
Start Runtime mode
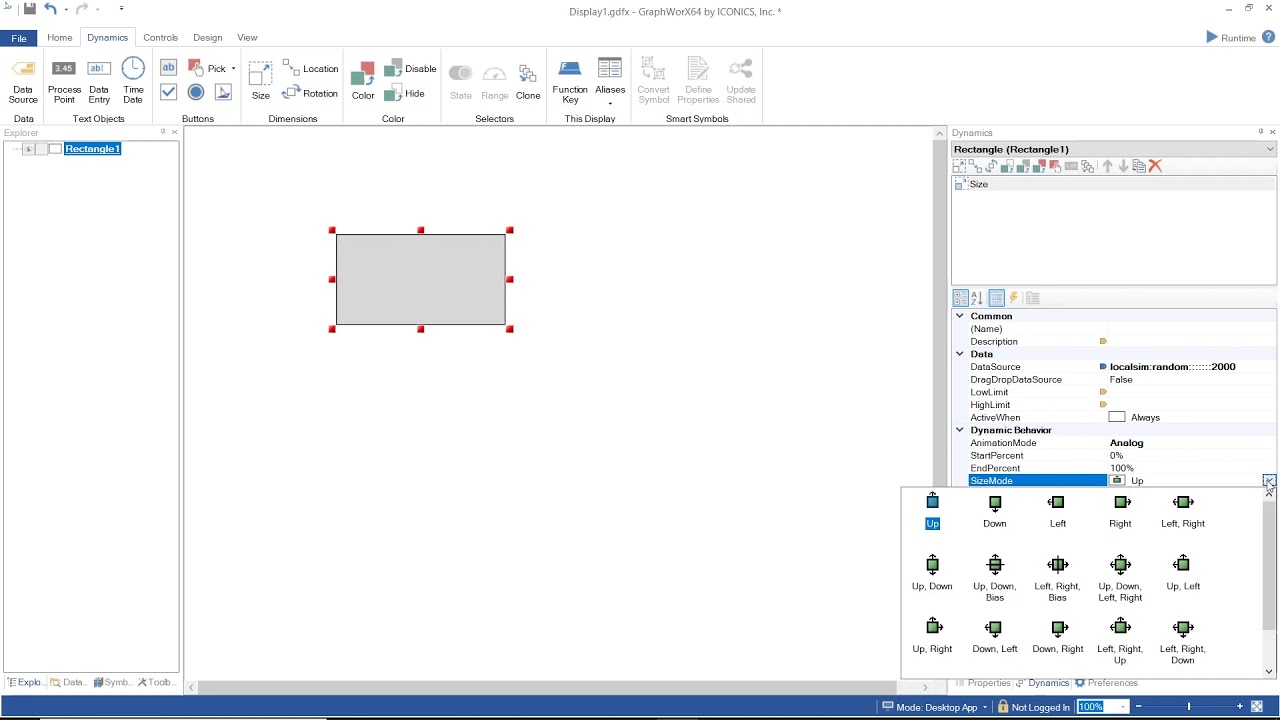click(x=1231, y=38)
